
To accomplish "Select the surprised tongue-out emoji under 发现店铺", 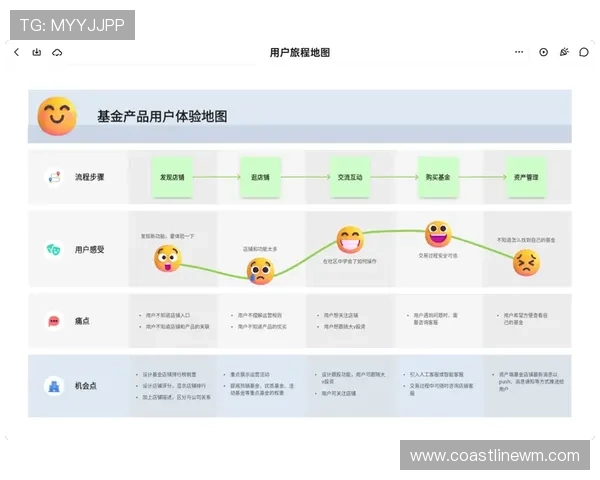I will 167,258.
